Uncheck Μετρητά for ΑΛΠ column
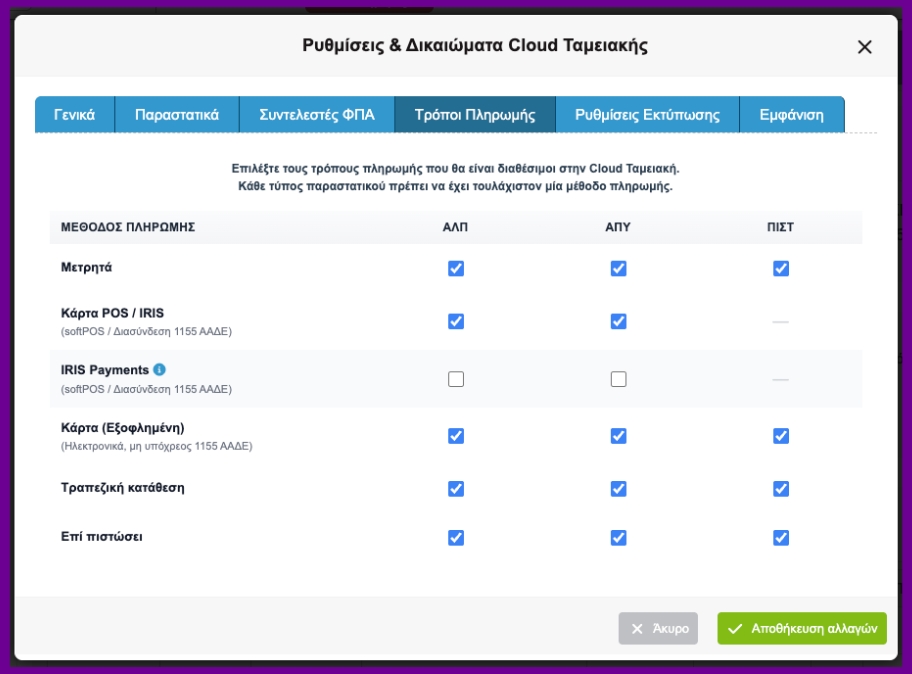This screenshot has height=674, width=912. click(x=456, y=268)
